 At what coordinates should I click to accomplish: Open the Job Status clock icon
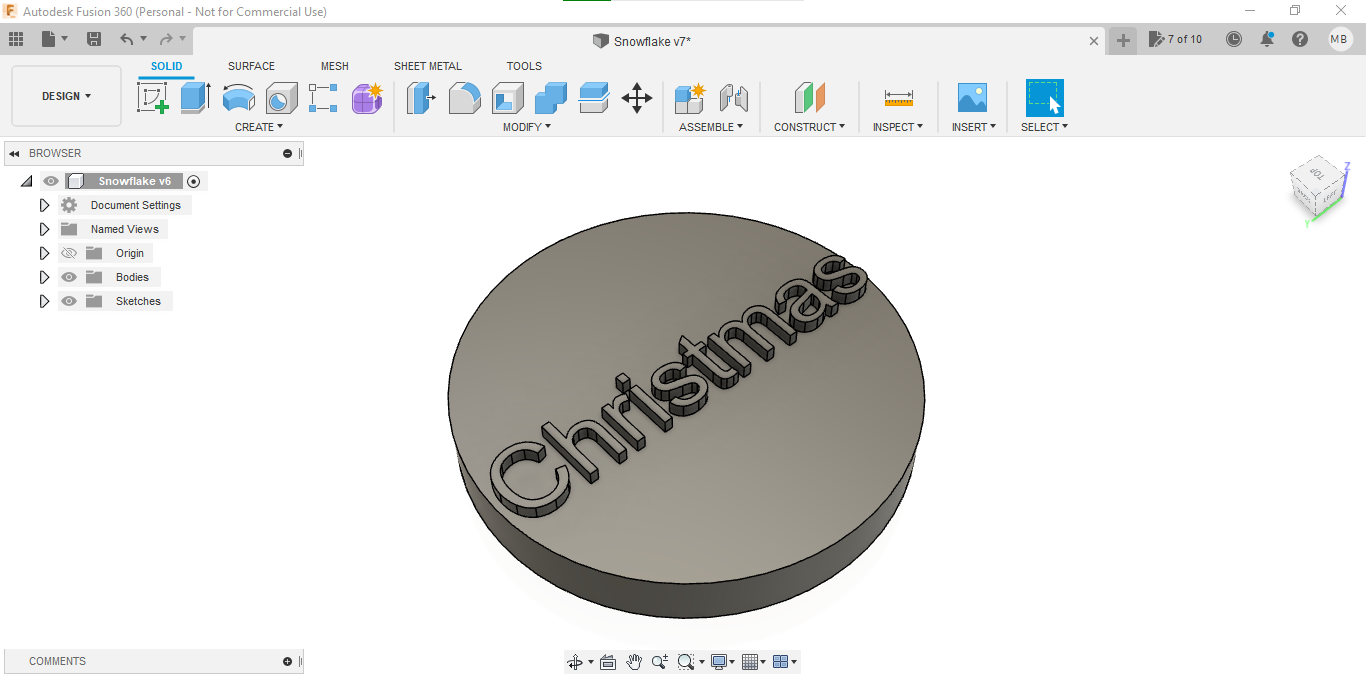(1234, 39)
